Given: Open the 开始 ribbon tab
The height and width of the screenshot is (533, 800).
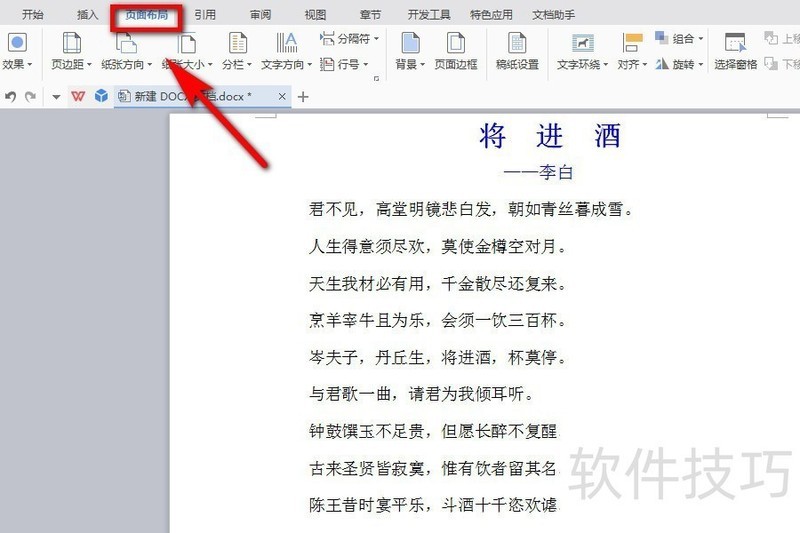Looking at the screenshot, I should tap(33, 14).
